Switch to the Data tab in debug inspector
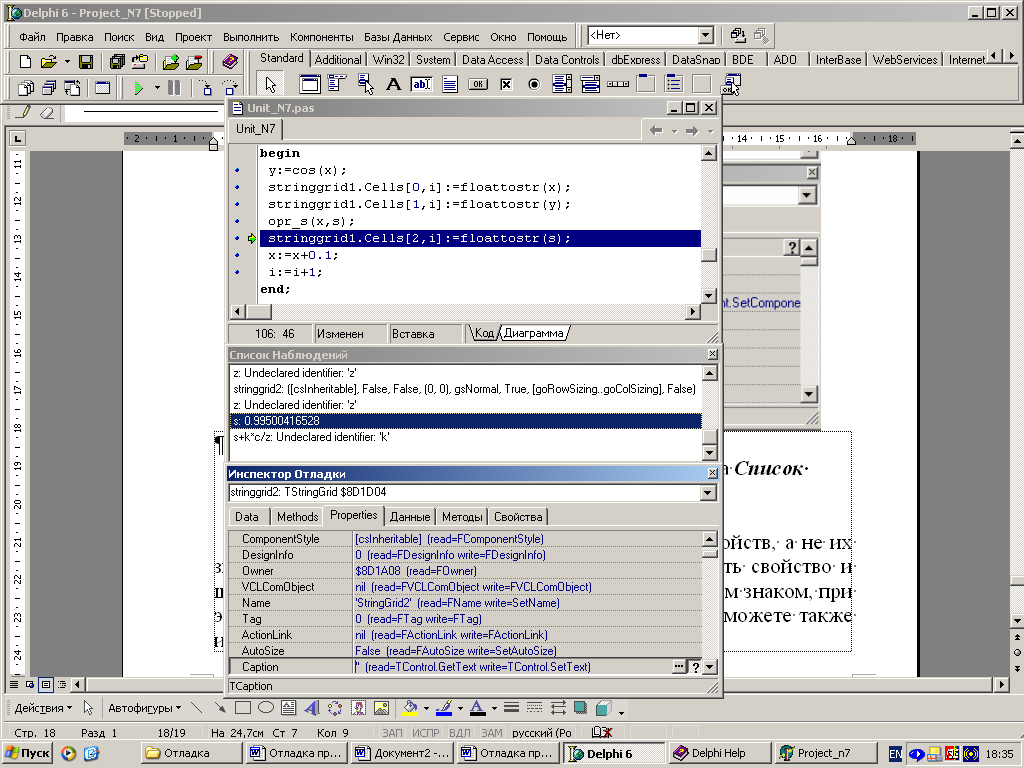The width and height of the screenshot is (1024, 768). pyautogui.click(x=247, y=517)
